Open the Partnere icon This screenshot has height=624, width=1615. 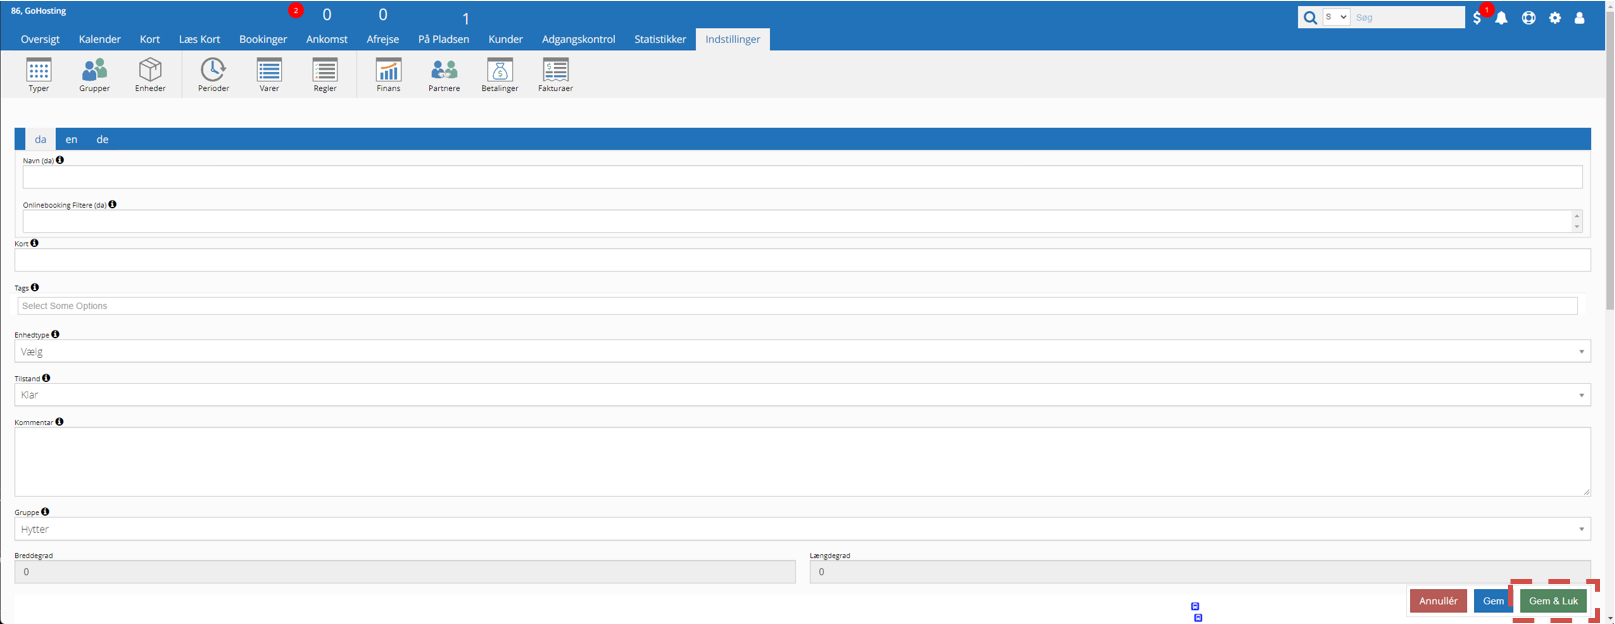pos(444,73)
